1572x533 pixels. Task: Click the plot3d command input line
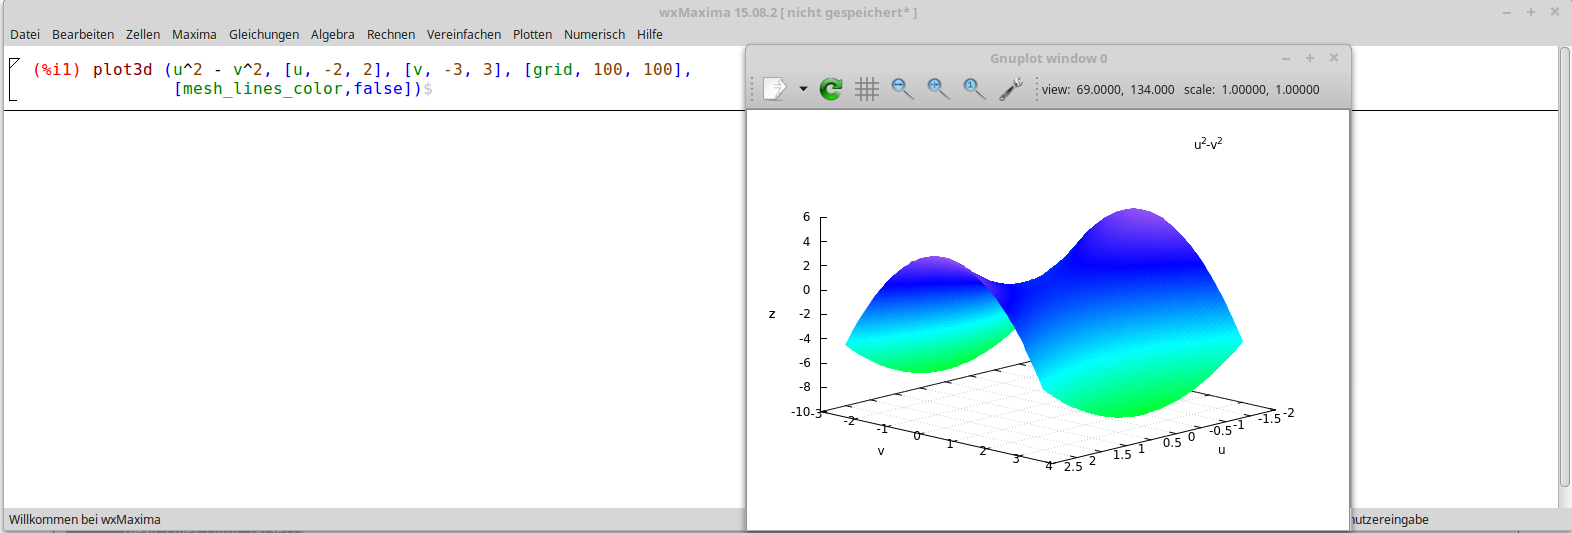(x=392, y=69)
